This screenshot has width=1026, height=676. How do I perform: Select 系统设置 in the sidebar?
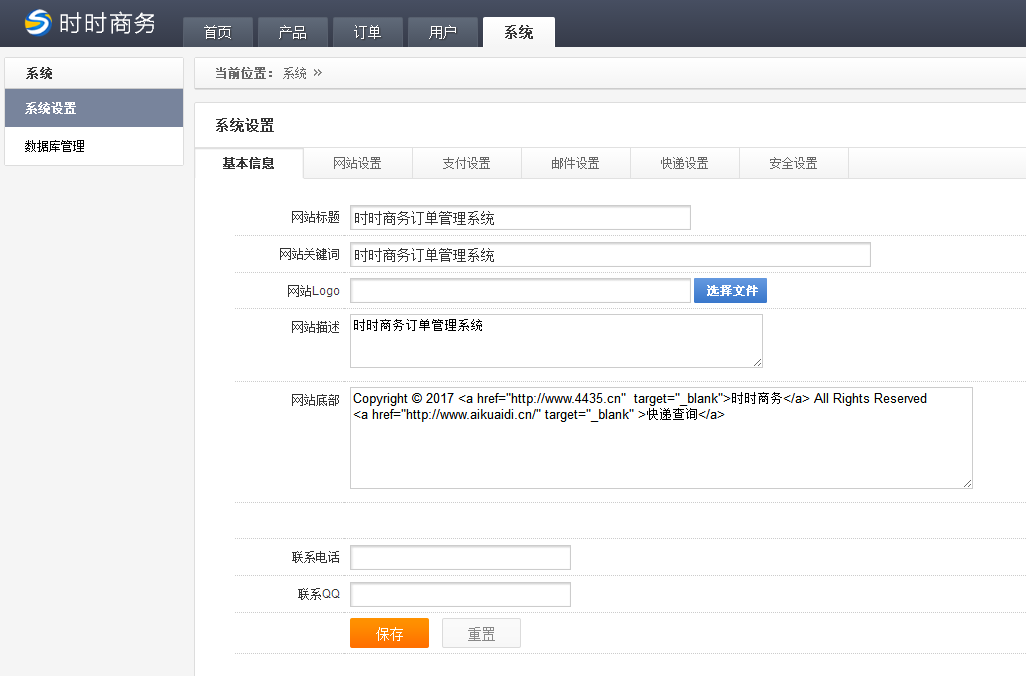point(94,108)
